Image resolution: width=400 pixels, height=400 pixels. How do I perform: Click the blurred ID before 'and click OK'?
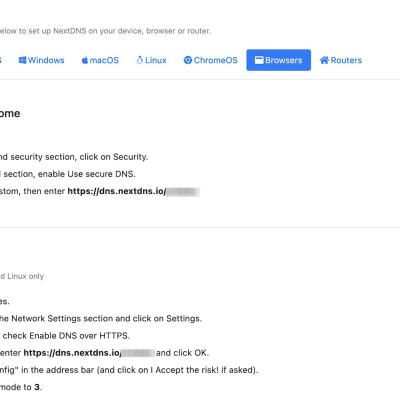pos(138,353)
